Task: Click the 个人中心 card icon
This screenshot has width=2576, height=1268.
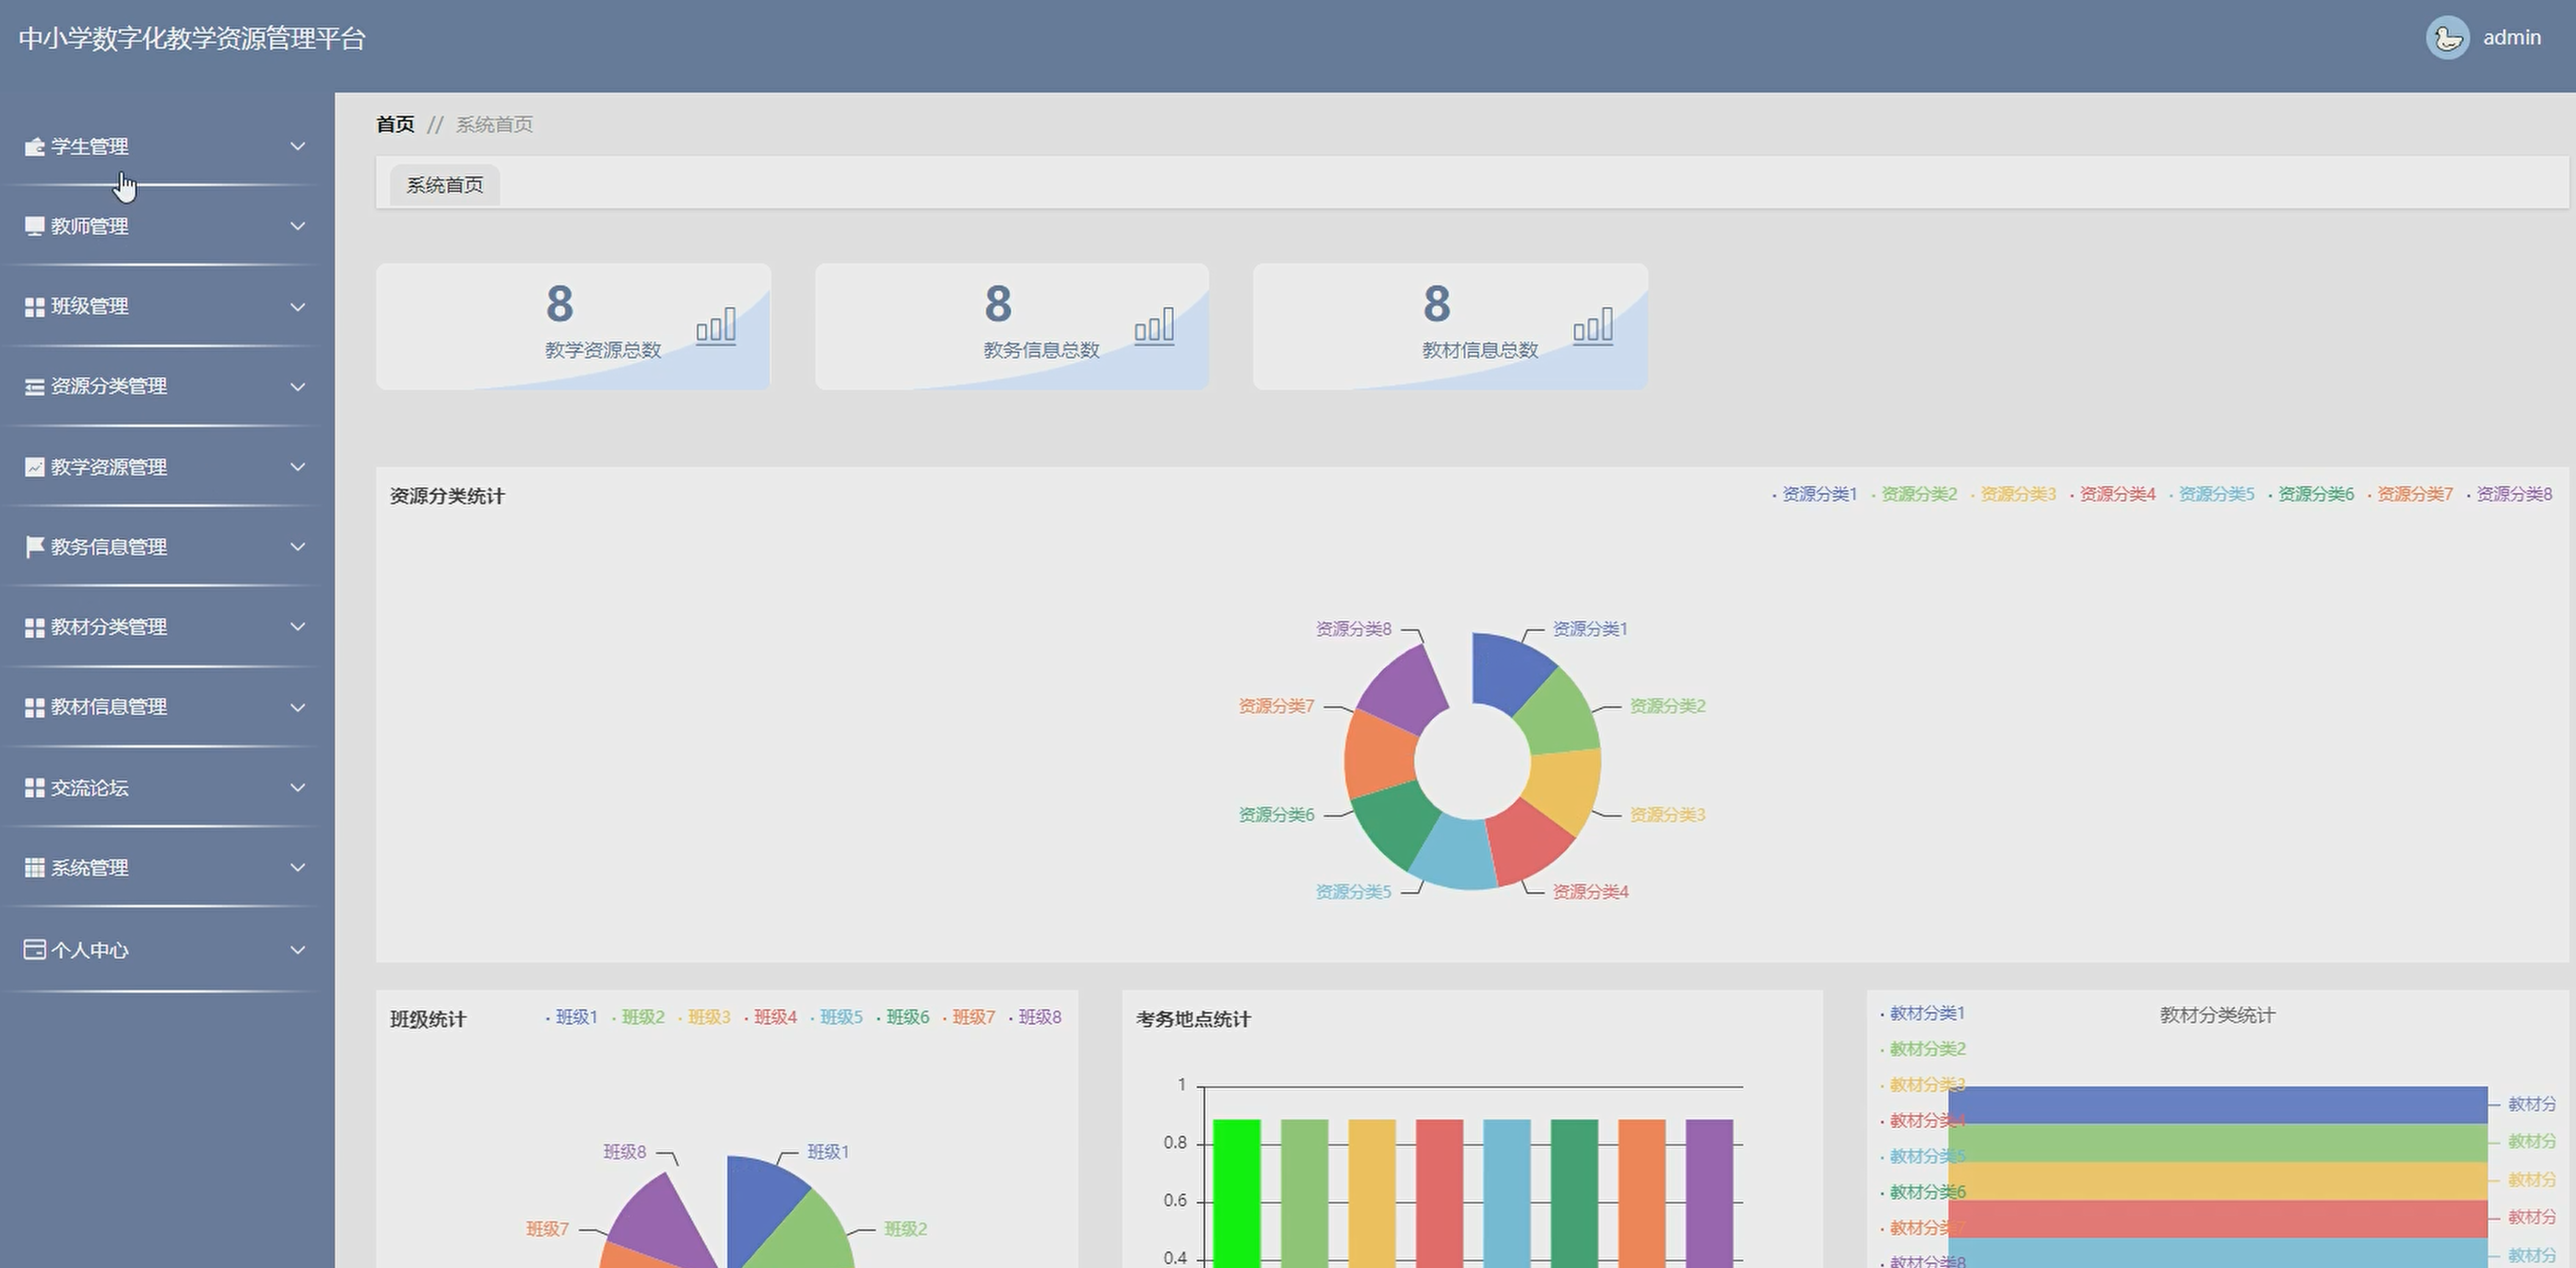Action: click(34, 950)
